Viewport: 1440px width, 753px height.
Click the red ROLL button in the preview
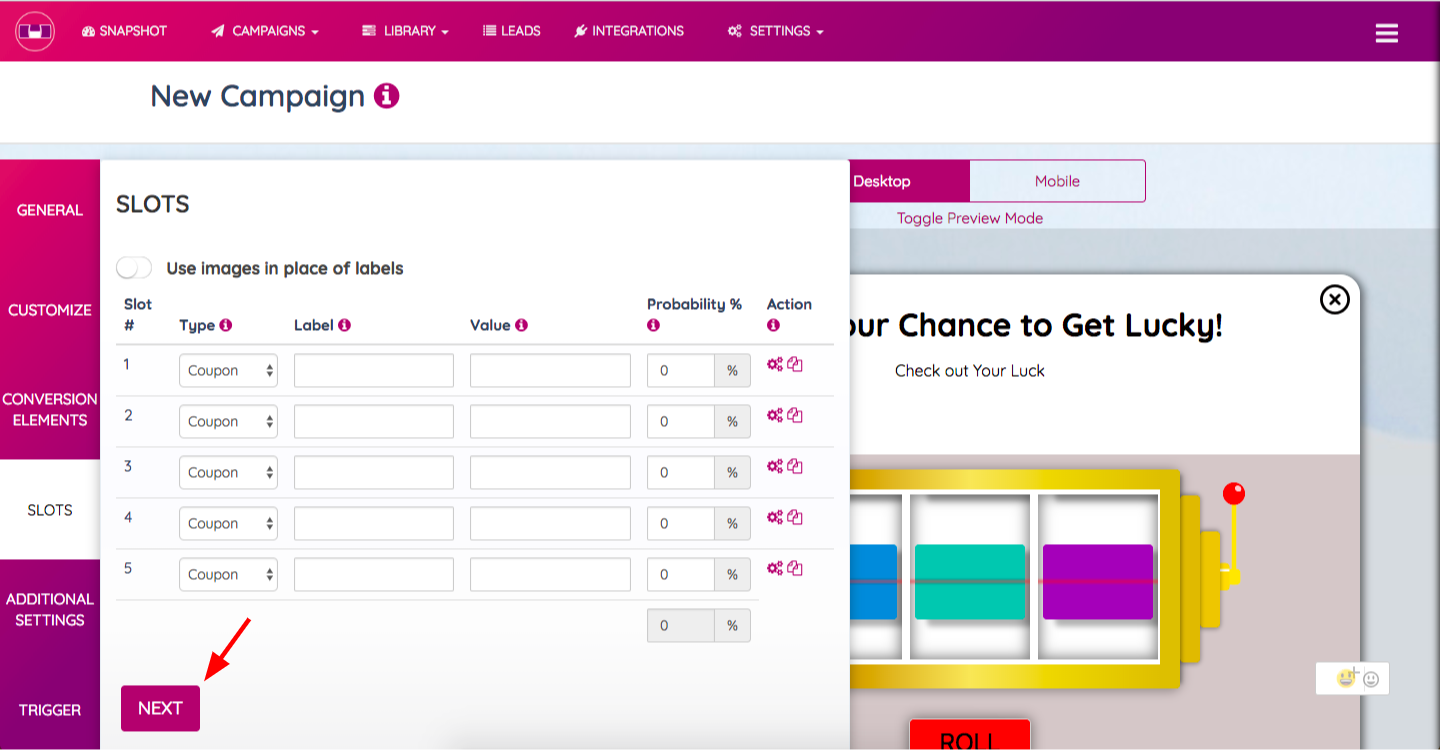pyautogui.click(x=969, y=736)
